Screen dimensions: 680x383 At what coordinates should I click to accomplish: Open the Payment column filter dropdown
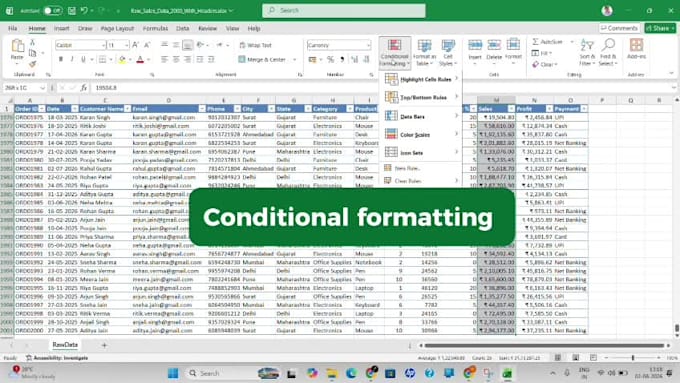[584, 109]
